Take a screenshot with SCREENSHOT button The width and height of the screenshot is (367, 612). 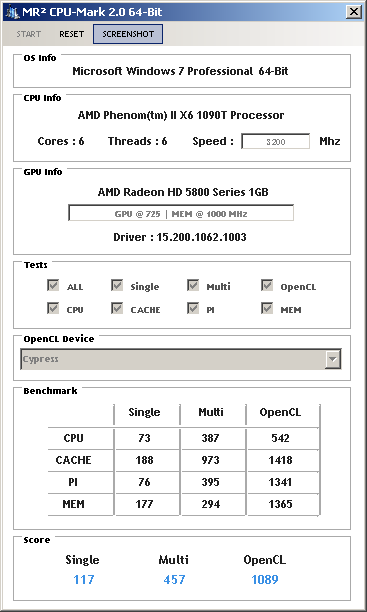click(128, 34)
